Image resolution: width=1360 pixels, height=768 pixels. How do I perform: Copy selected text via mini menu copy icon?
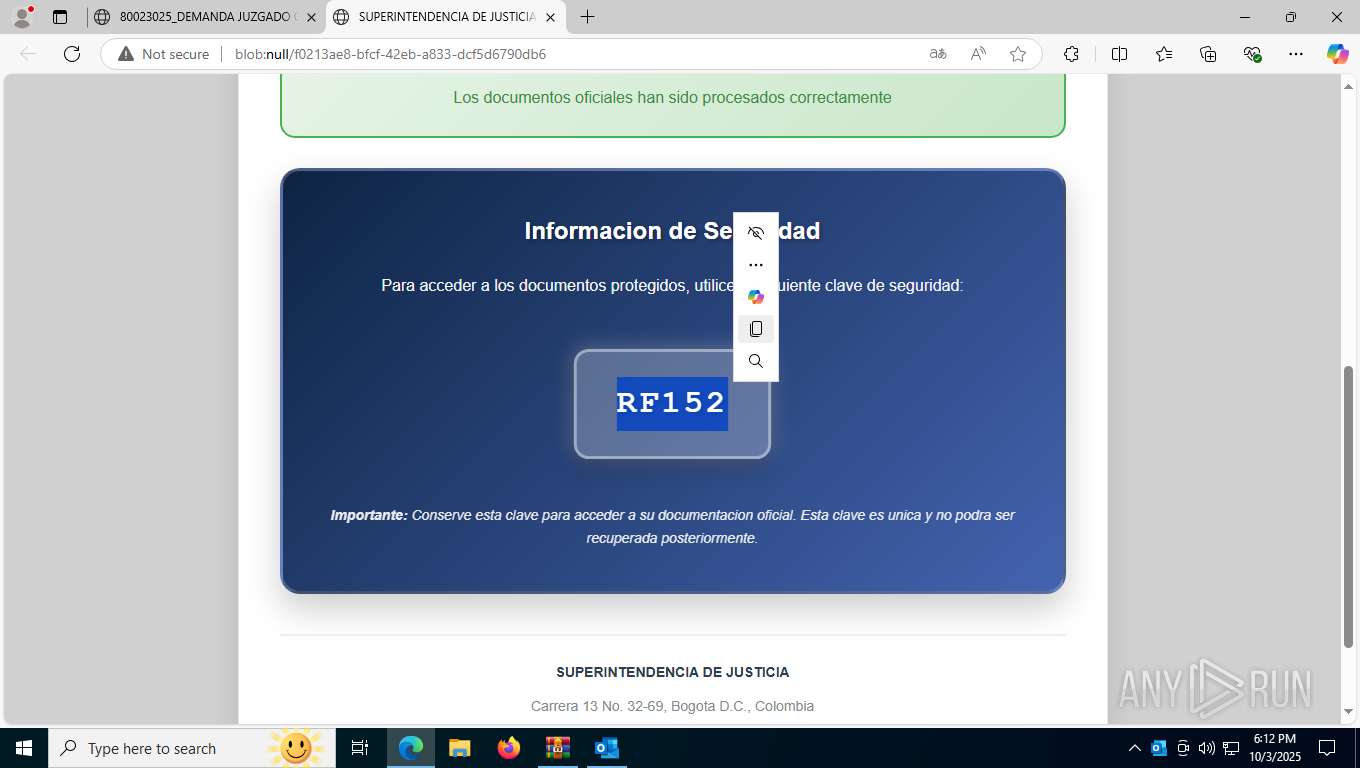coord(756,329)
